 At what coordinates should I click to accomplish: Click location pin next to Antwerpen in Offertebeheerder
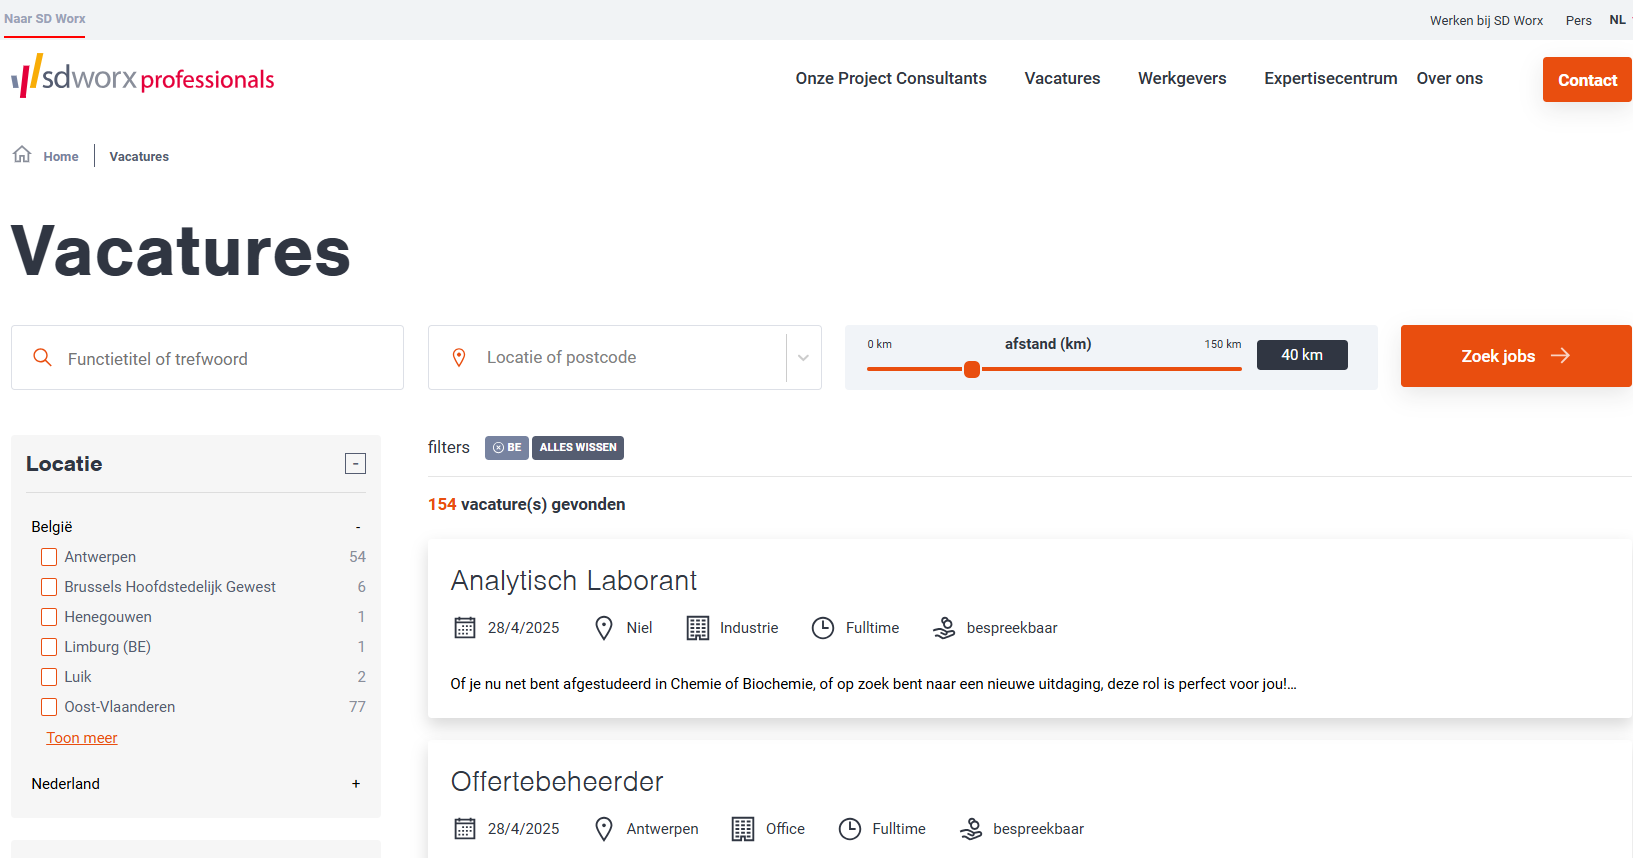coord(604,829)
